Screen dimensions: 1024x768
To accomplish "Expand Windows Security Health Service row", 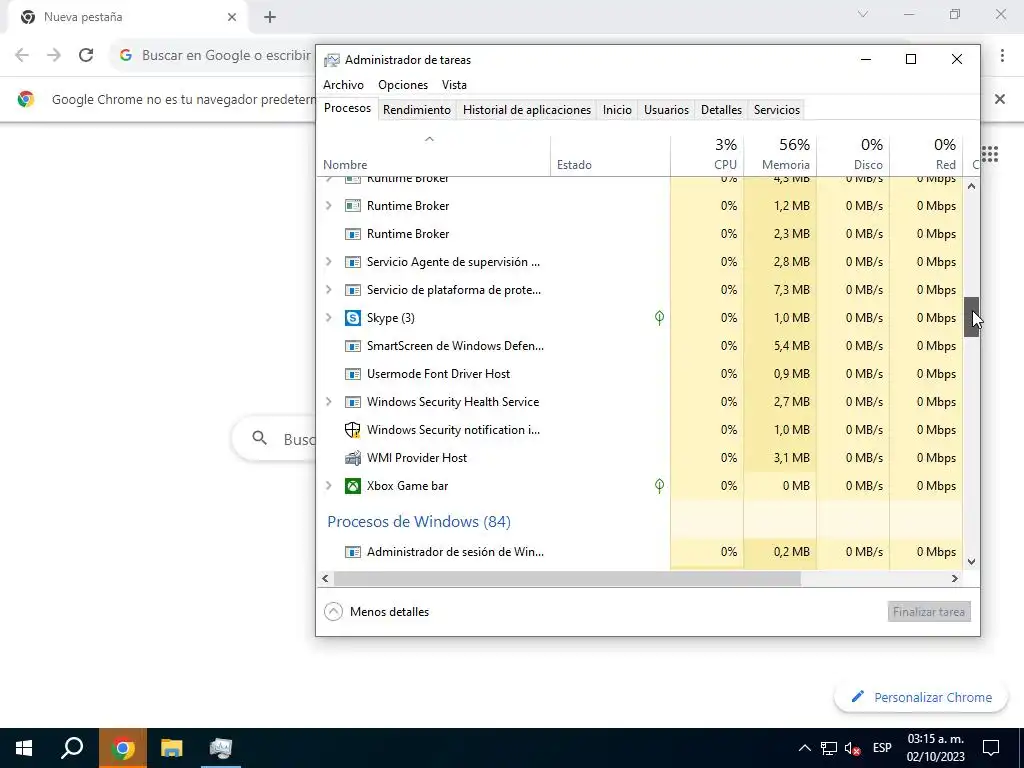I will (328, 402).
